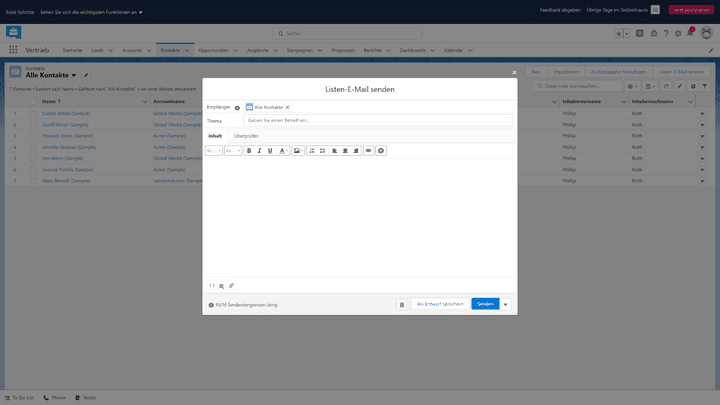
Task: Click the Senden button
Action: click(485, 304)
